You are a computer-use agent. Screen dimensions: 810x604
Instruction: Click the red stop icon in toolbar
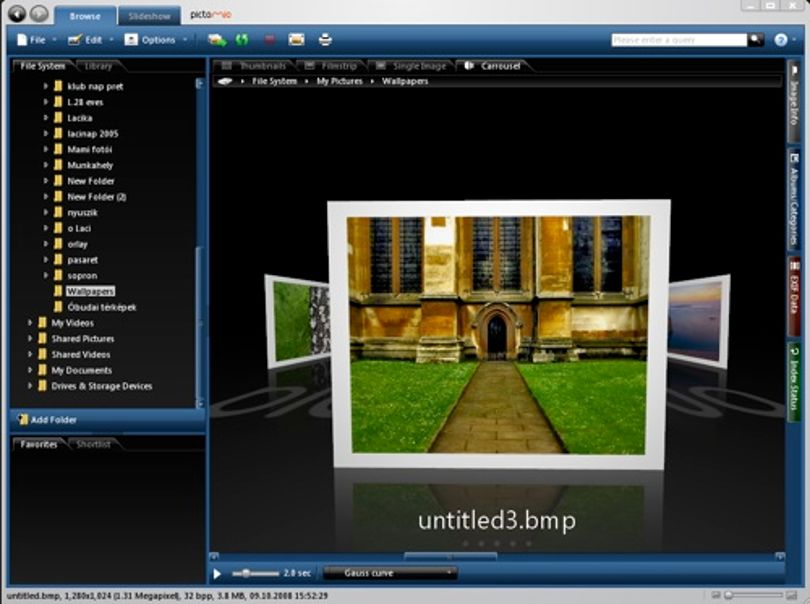pos(269,40)
